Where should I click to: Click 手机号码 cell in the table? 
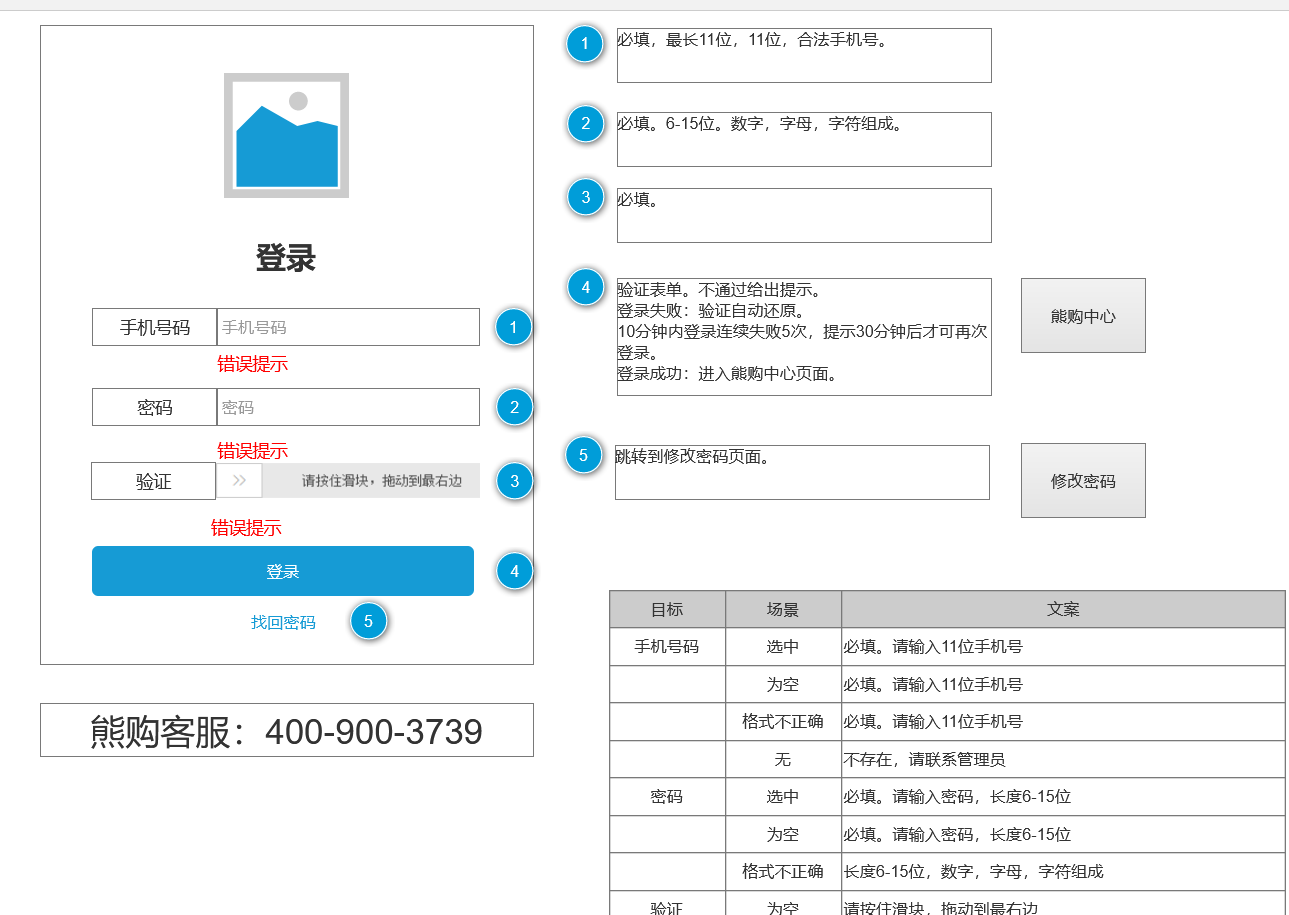667,646
